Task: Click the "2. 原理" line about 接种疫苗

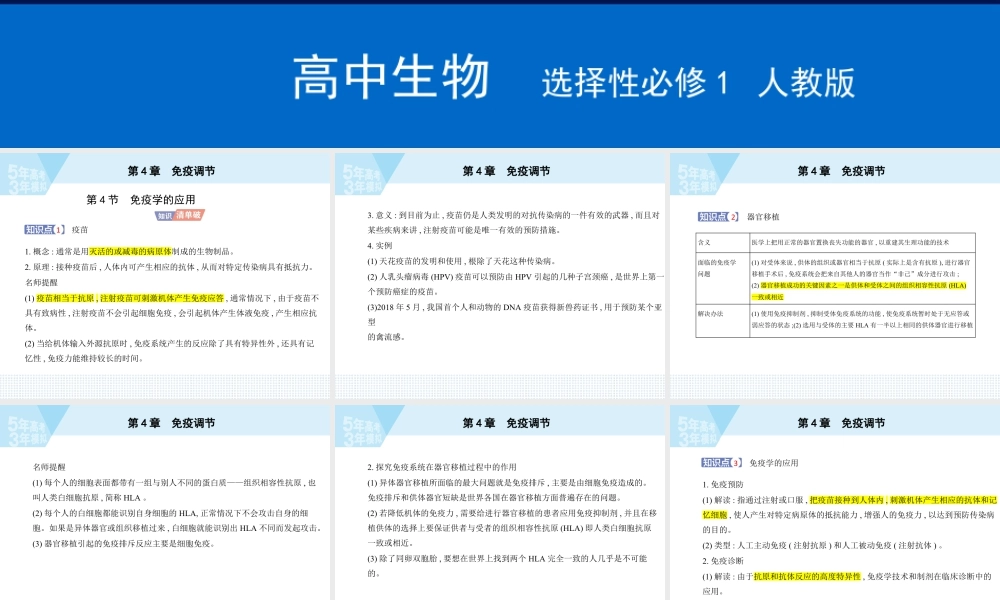Action: click(x=169, y=267)
